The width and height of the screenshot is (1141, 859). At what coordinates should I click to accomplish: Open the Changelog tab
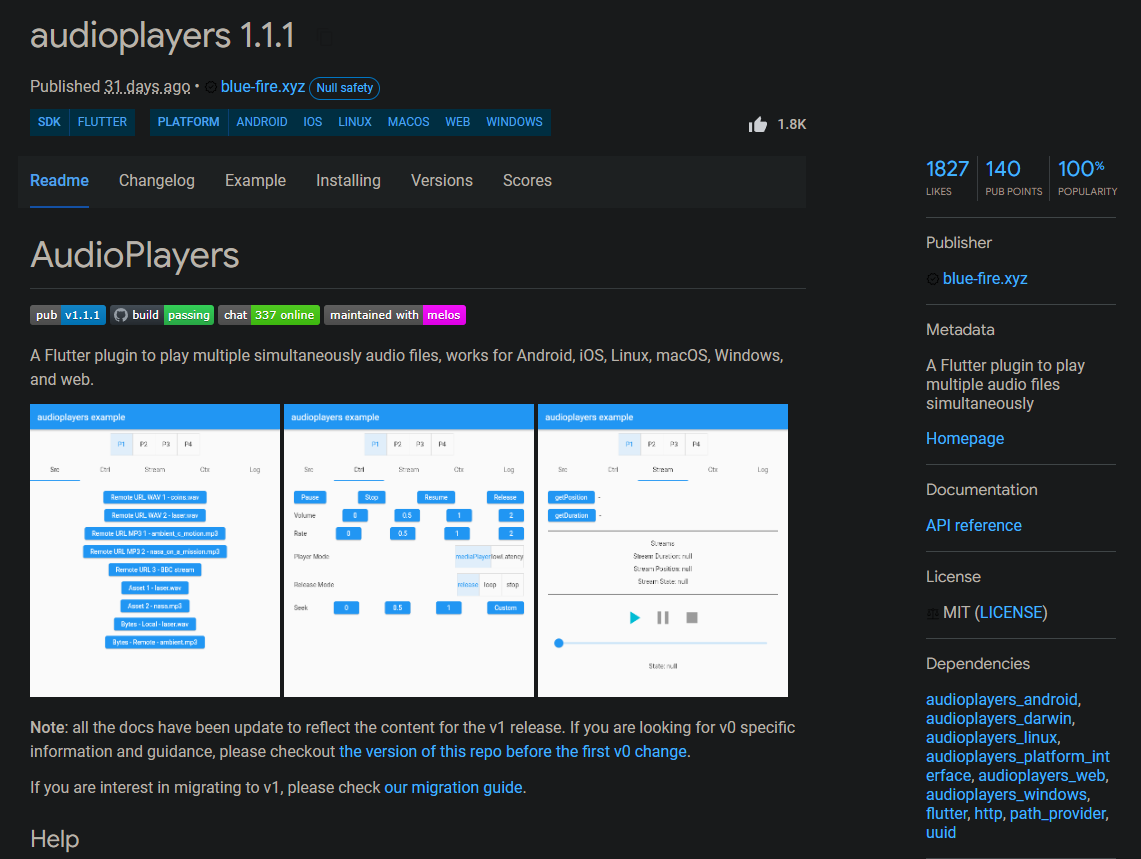[x=156, y=181]
